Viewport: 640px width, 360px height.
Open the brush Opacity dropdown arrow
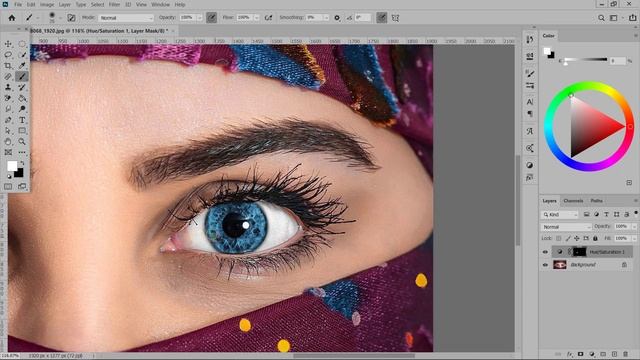pos(200,18)
